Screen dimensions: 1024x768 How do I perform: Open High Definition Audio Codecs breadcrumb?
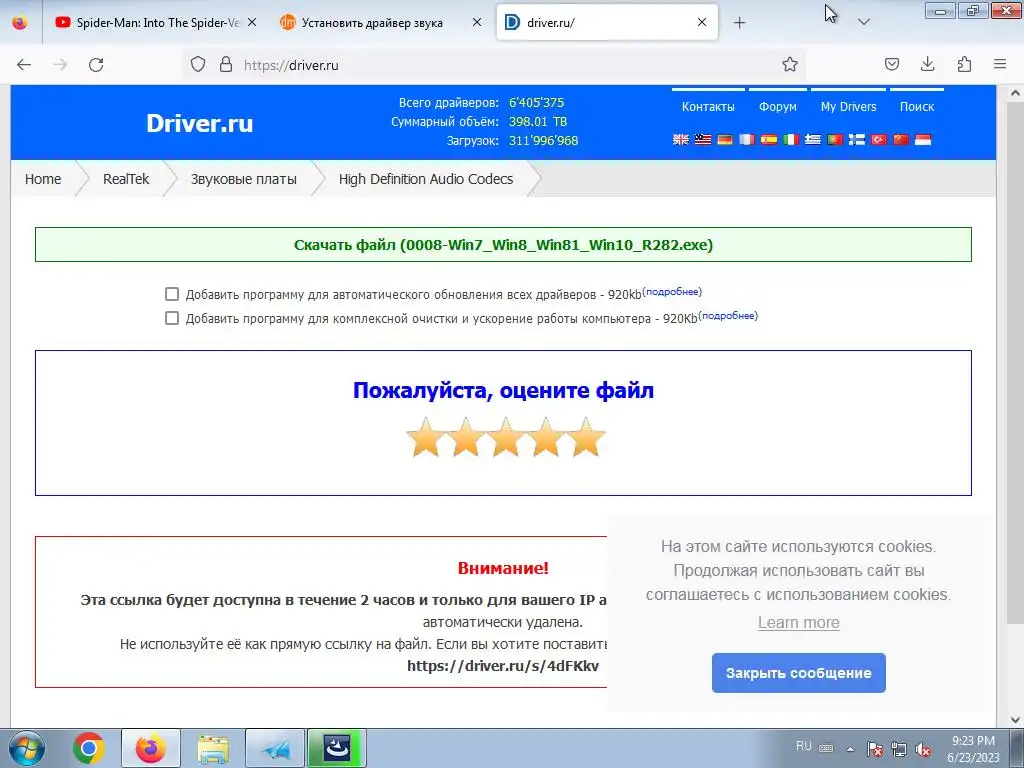tap(426, 179)
